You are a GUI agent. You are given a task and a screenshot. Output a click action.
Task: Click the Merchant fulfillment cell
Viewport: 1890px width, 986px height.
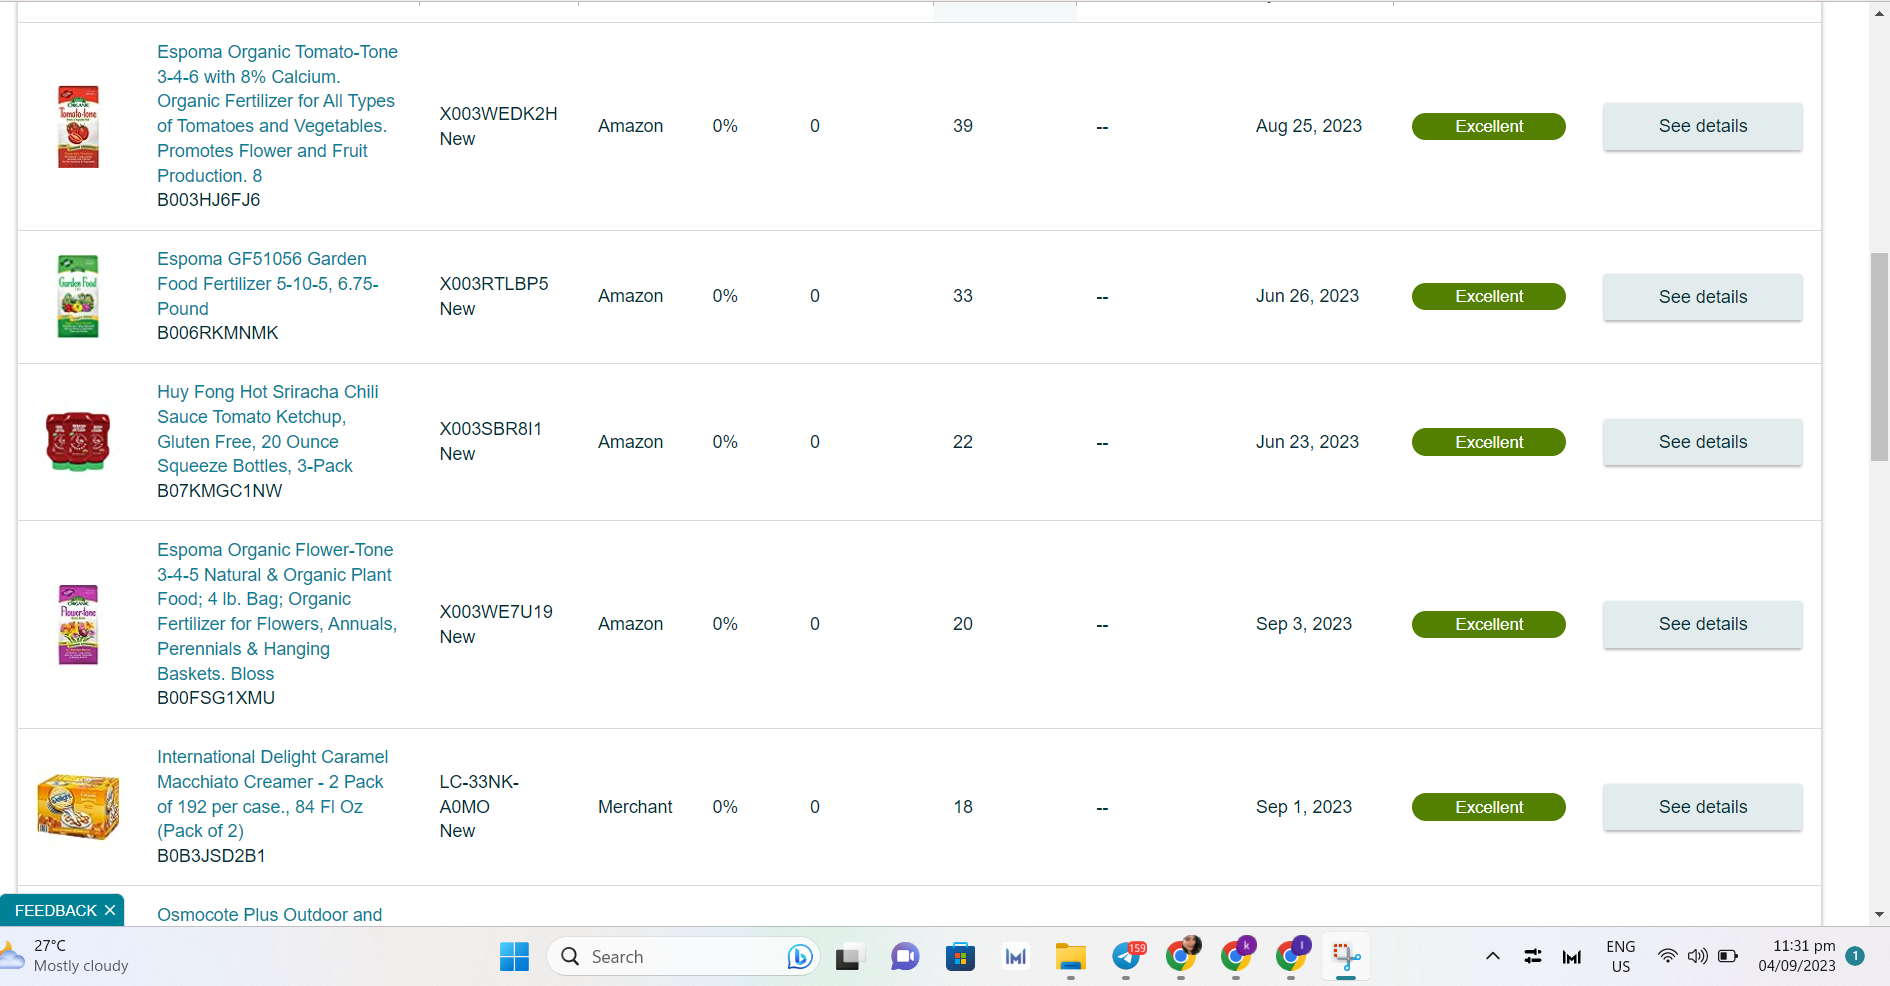[635, 807]
